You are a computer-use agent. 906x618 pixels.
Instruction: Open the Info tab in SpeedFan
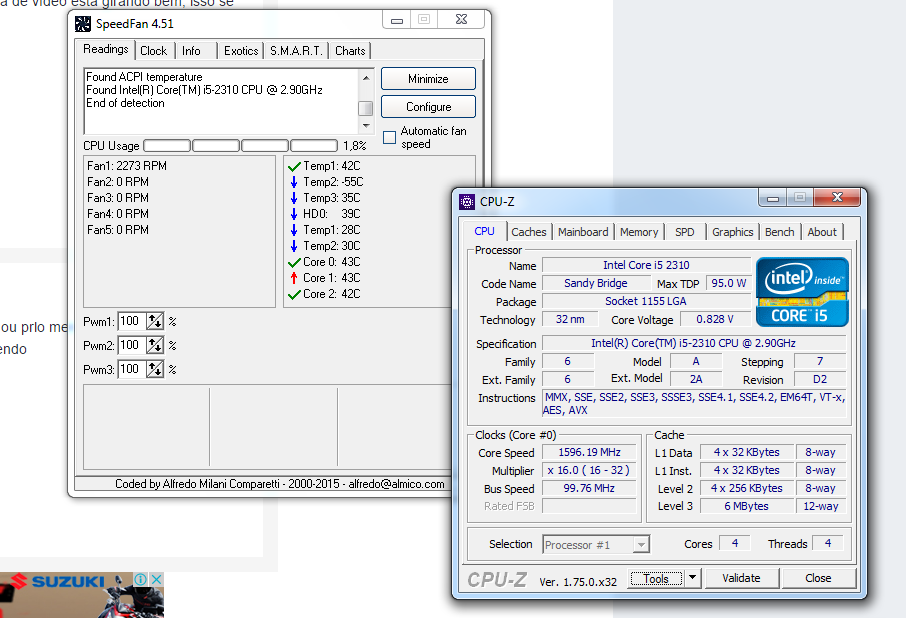pyautogui.click(x=191, y=51)
